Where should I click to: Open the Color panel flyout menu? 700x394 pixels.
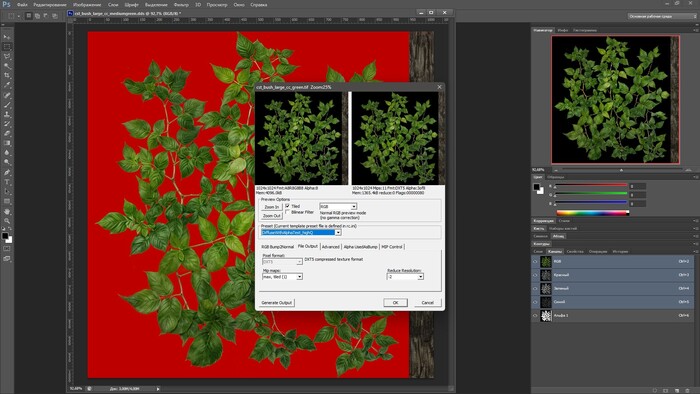pos(696,177)
